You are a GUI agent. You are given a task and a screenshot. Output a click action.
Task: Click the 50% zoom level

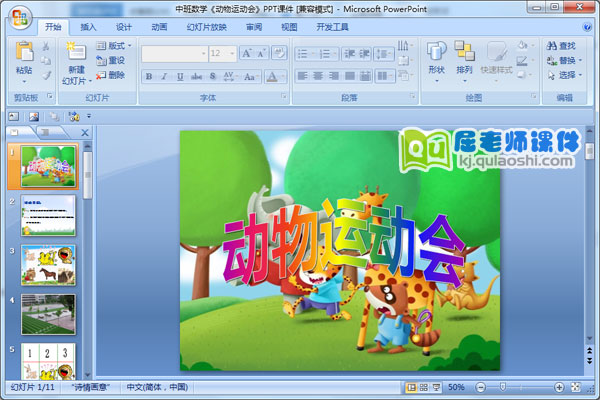456,387
